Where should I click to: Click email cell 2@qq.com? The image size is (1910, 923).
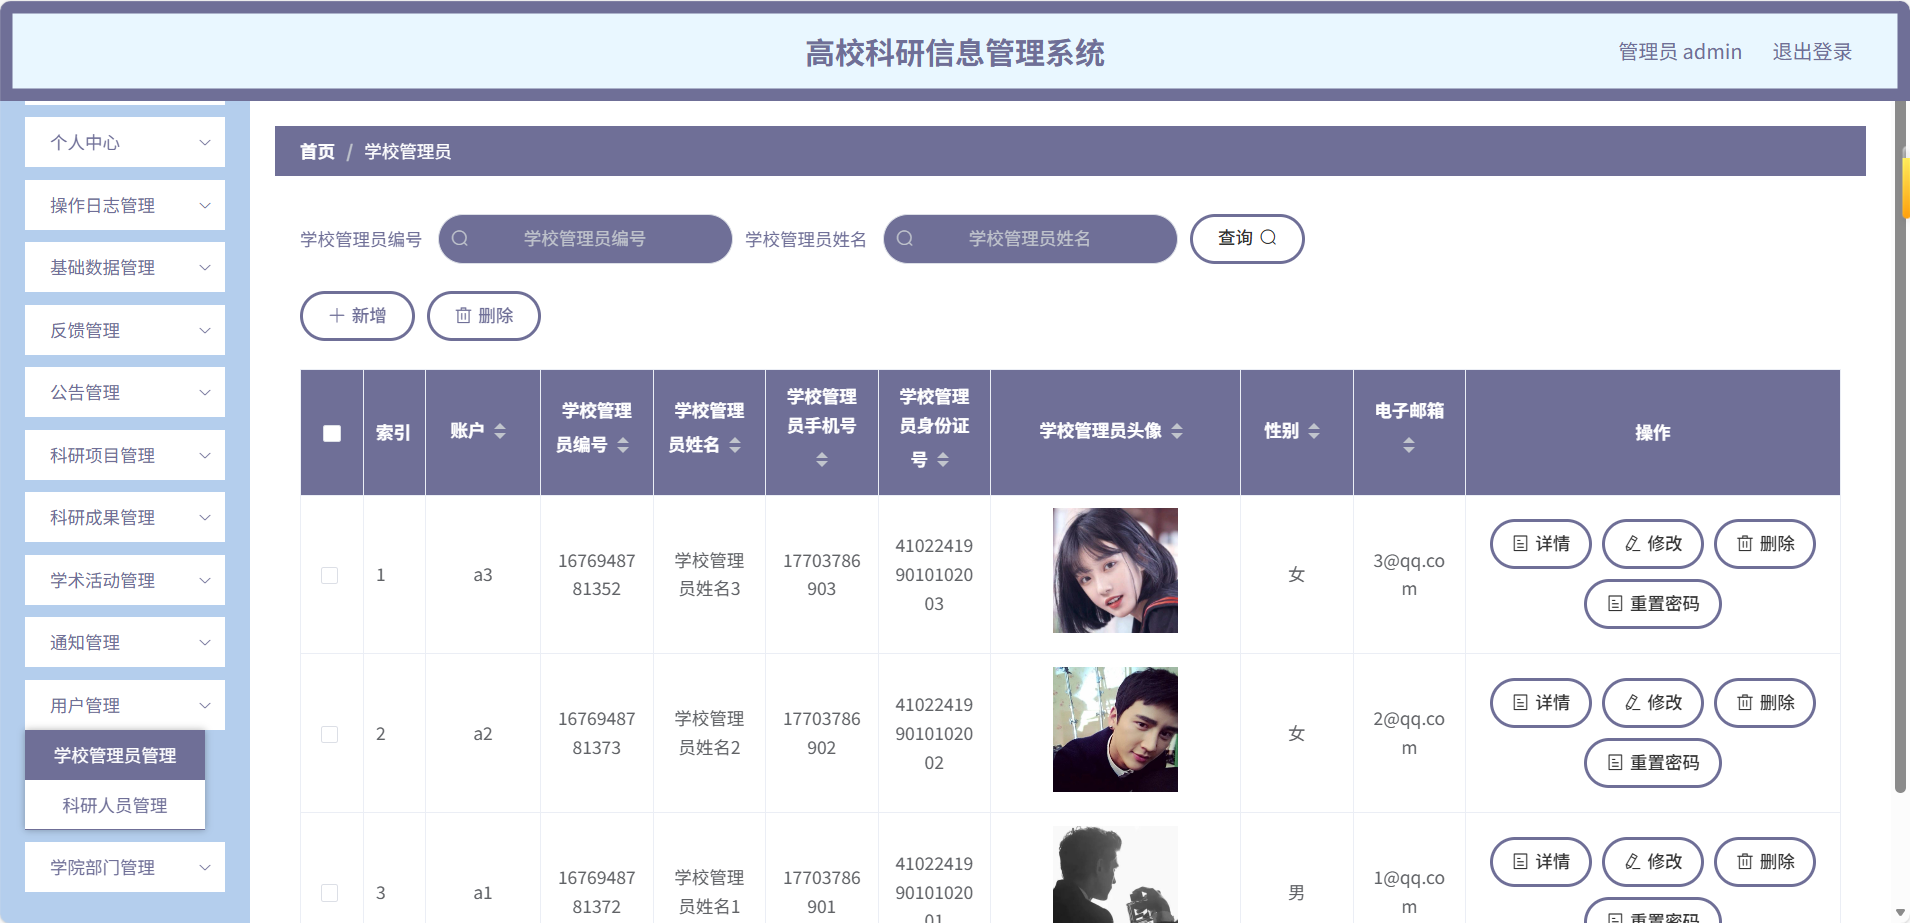coord(1409,734)
